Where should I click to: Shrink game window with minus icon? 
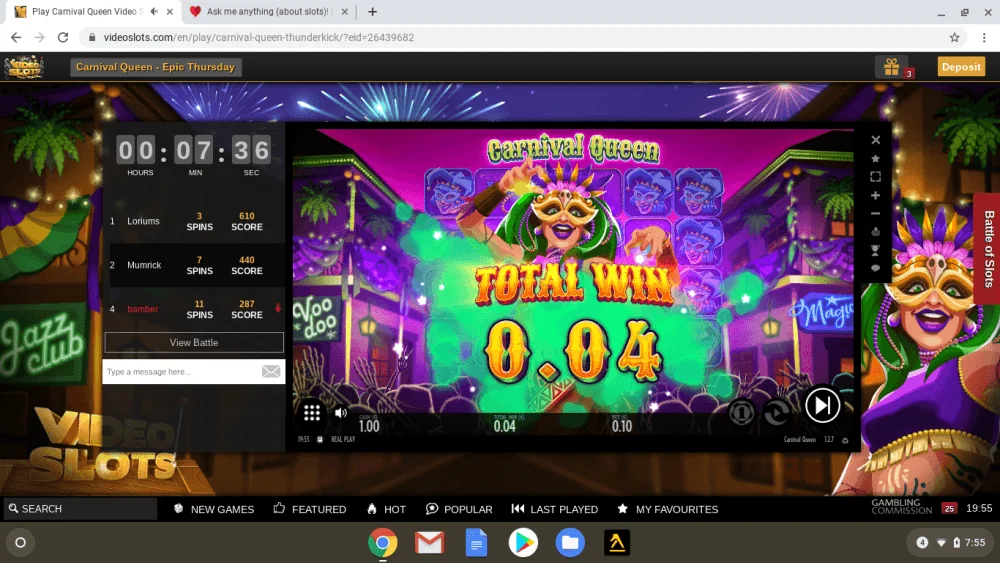[875, 214]
